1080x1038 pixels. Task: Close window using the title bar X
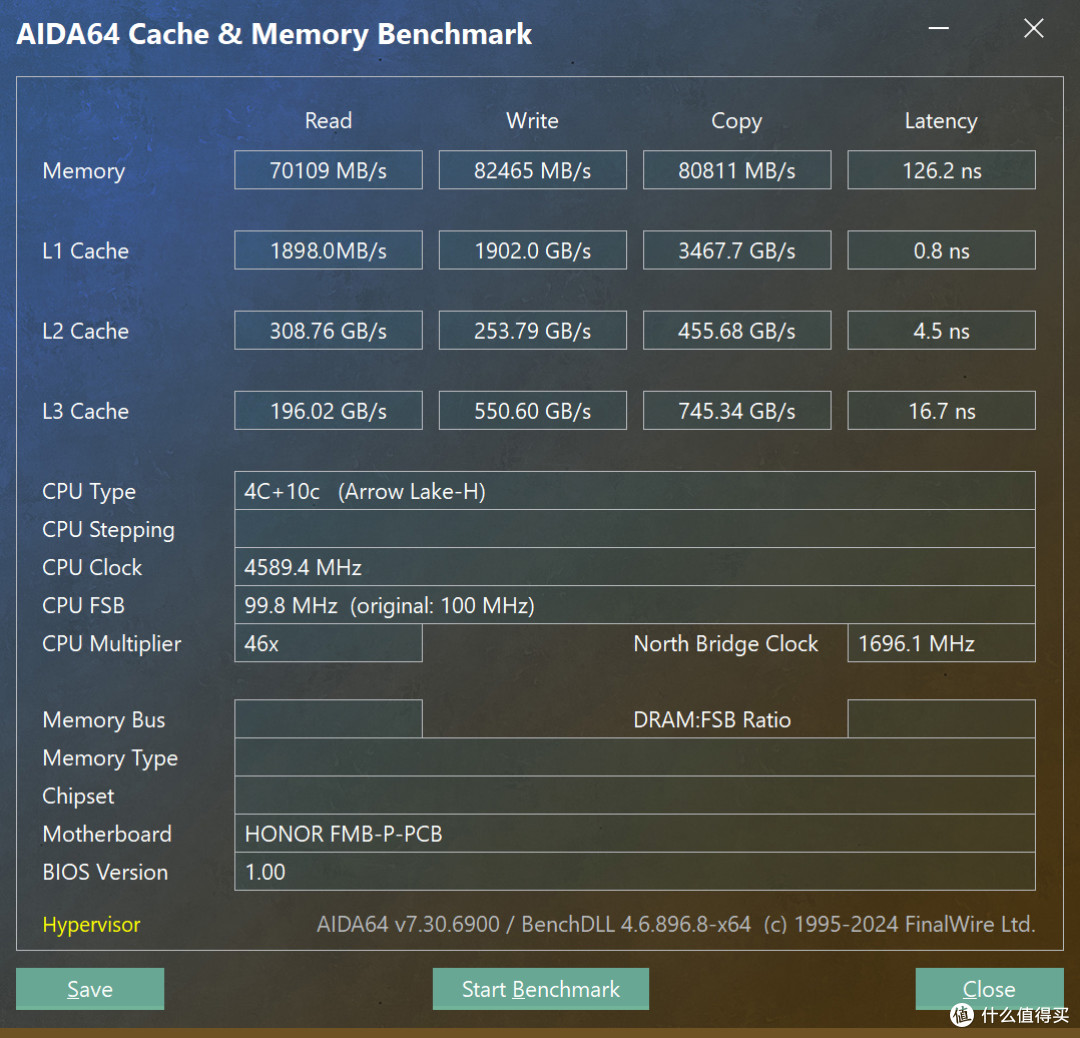pos(1033,28)
